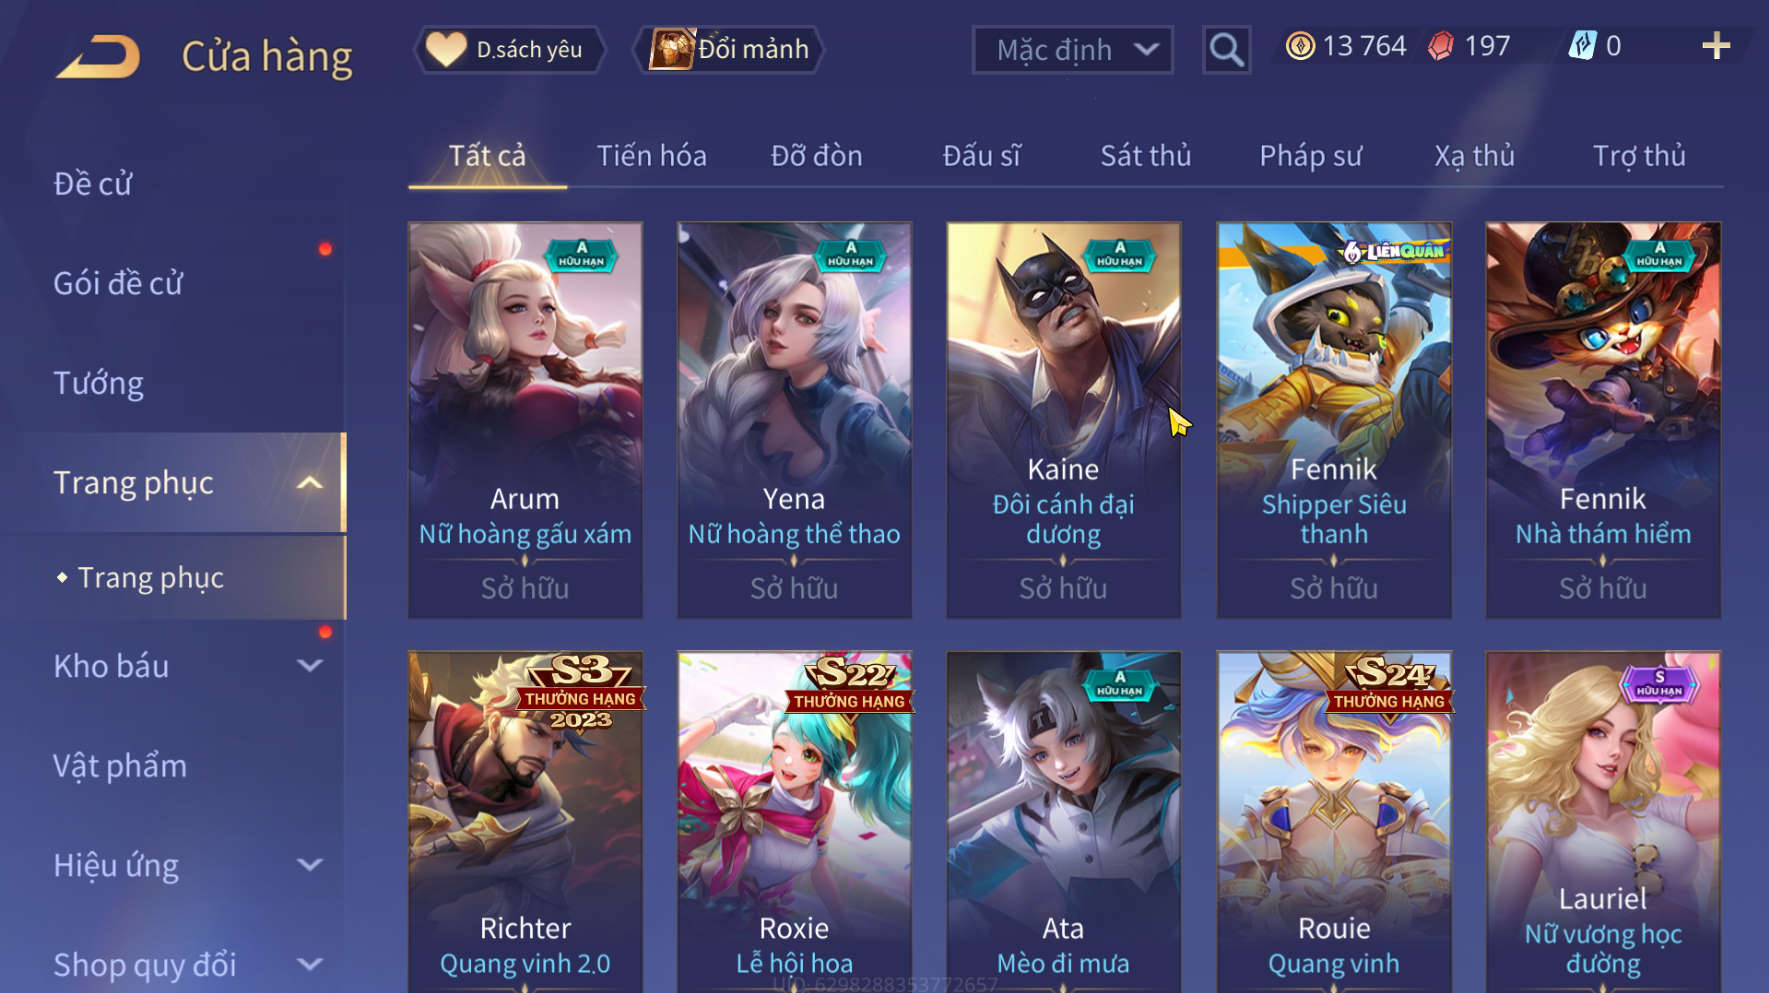Click the blue voucher currency icon

pyautogui.click(x=1582, y=46)
